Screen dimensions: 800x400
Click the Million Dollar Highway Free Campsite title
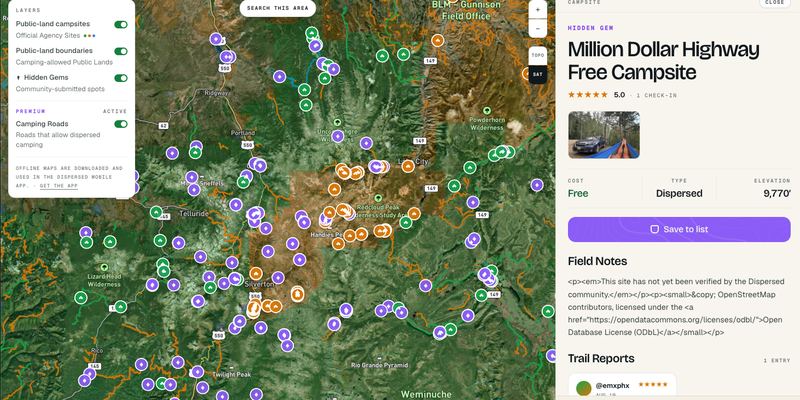(x=663, y=61)
